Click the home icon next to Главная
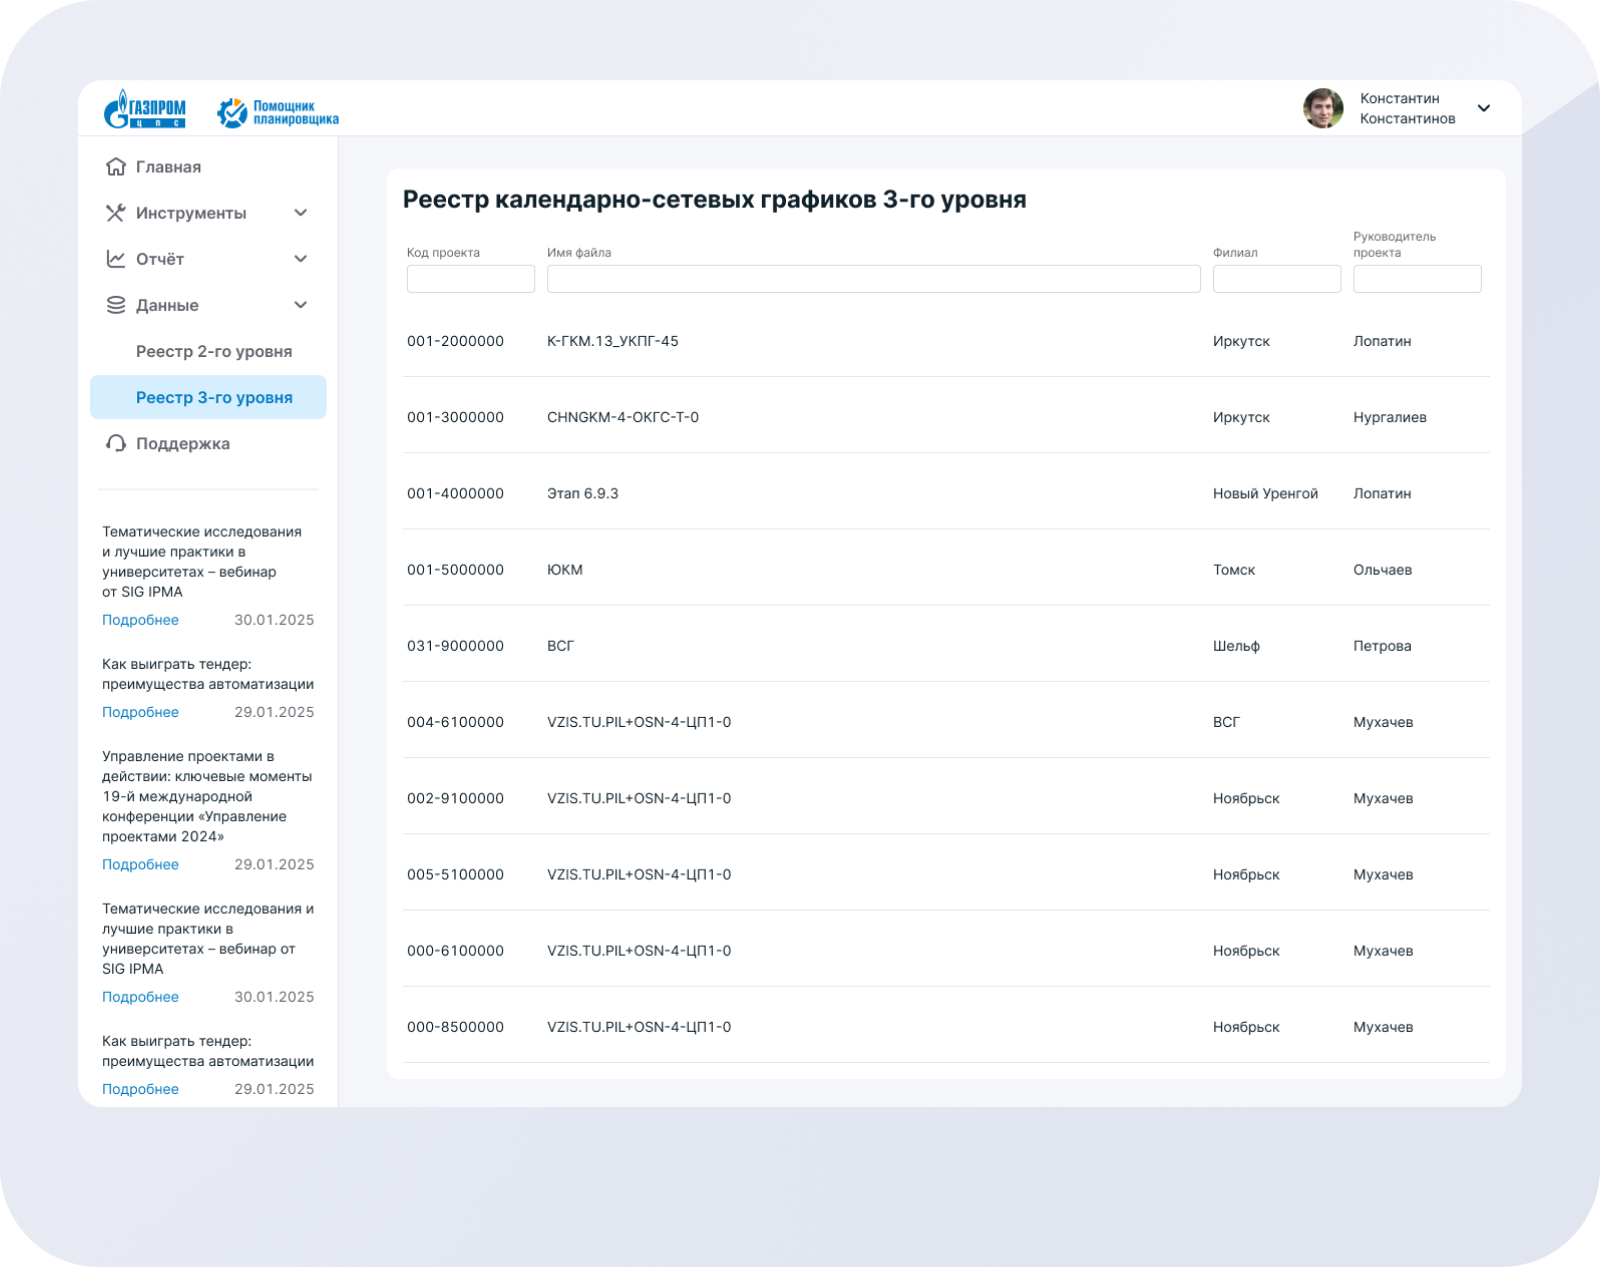Image resolution: width=1600 pixels, height=1267 pixels. 116,167
